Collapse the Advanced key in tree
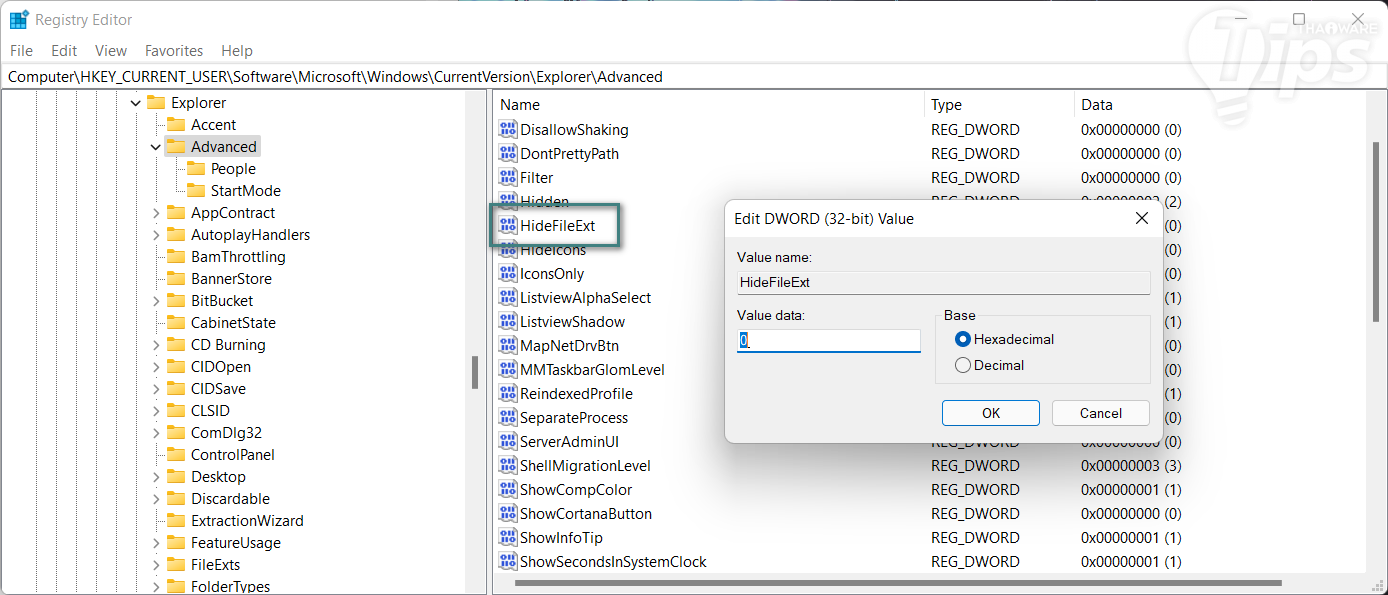Viewport: 1388px width, 595px height. pos(156,147)
